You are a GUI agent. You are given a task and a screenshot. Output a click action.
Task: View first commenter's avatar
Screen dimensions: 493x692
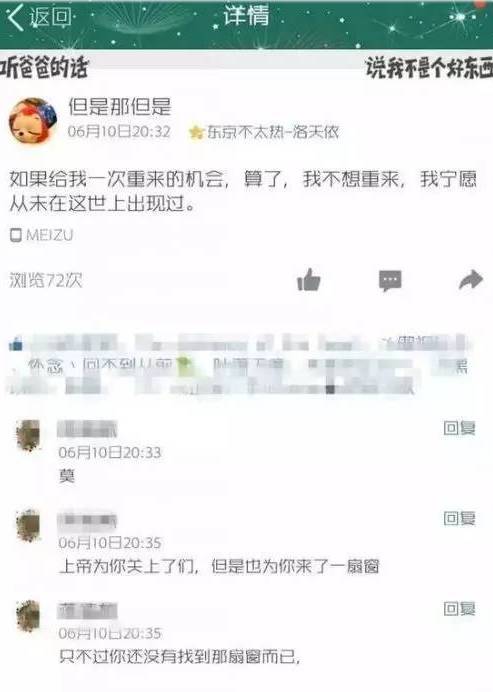28,436
